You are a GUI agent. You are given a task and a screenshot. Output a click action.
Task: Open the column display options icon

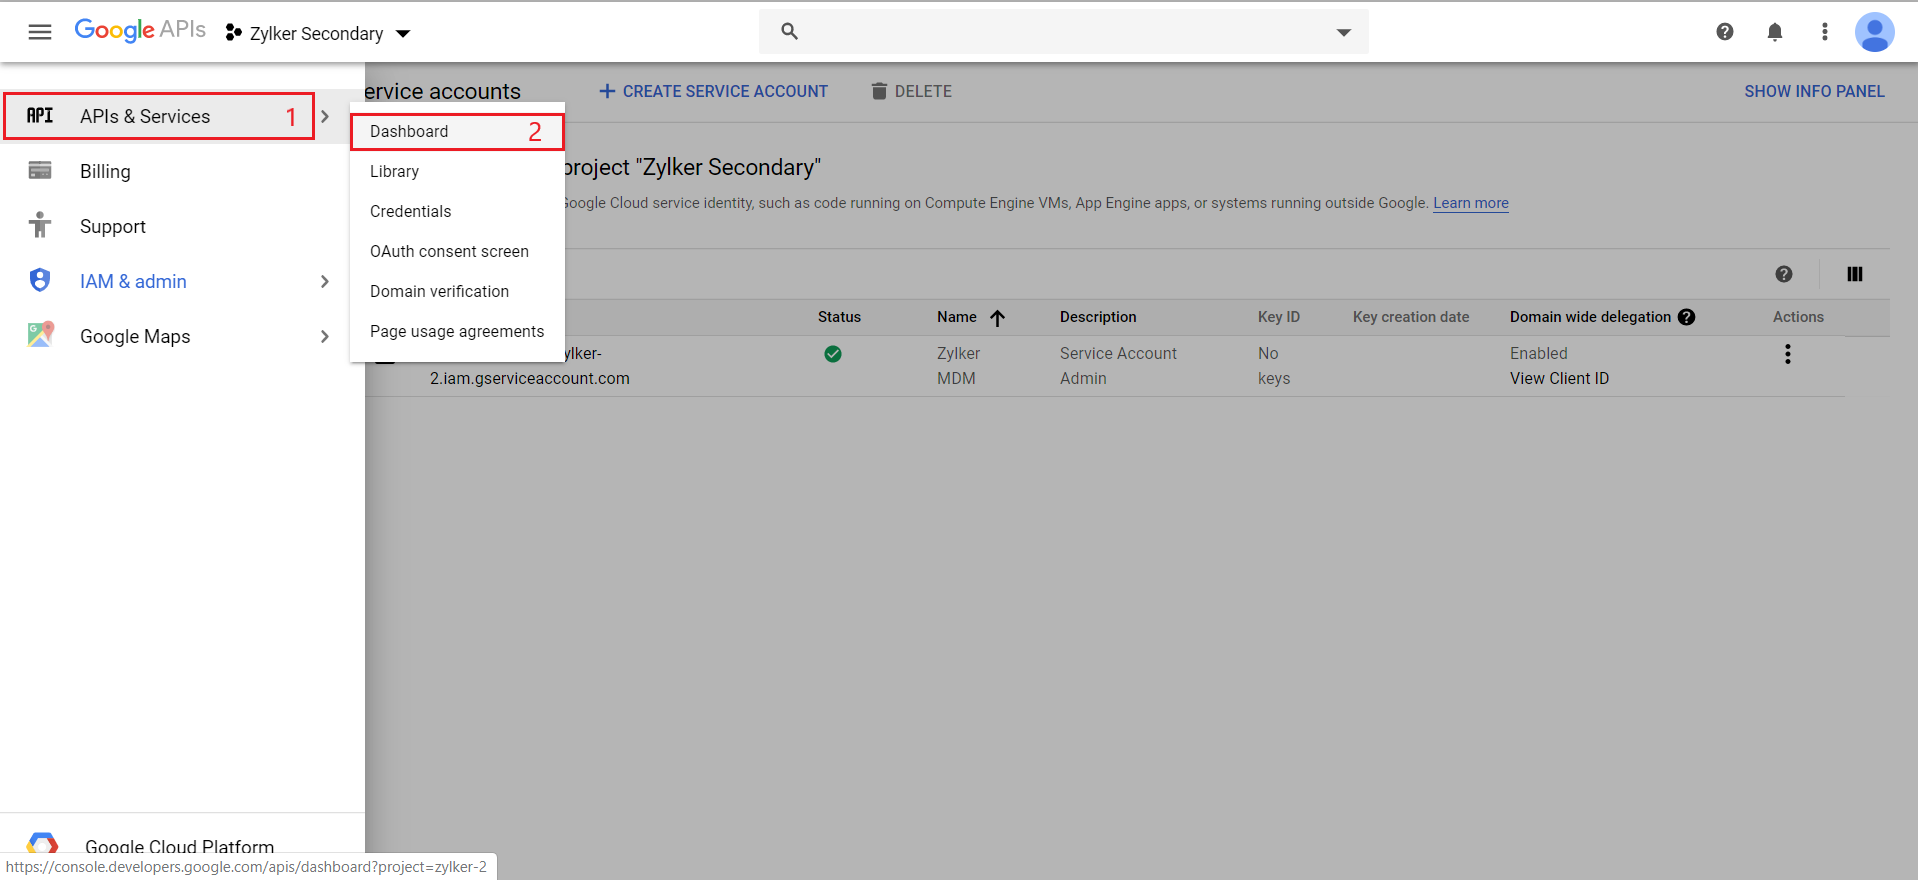click(x=1855, y=274)
